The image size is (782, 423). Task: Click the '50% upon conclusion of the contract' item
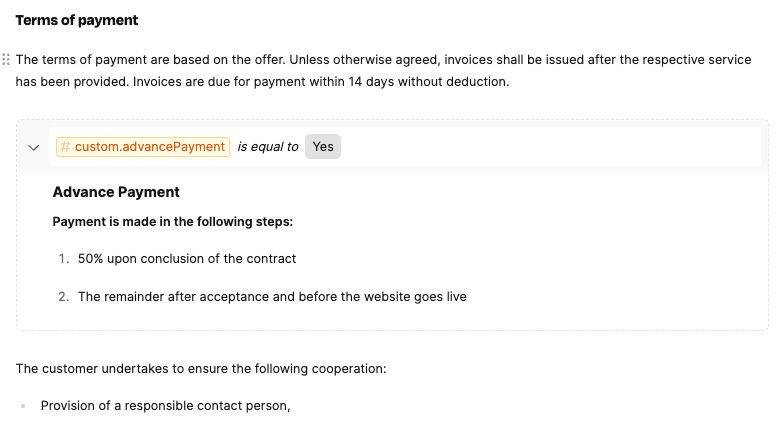click(187, 259)
